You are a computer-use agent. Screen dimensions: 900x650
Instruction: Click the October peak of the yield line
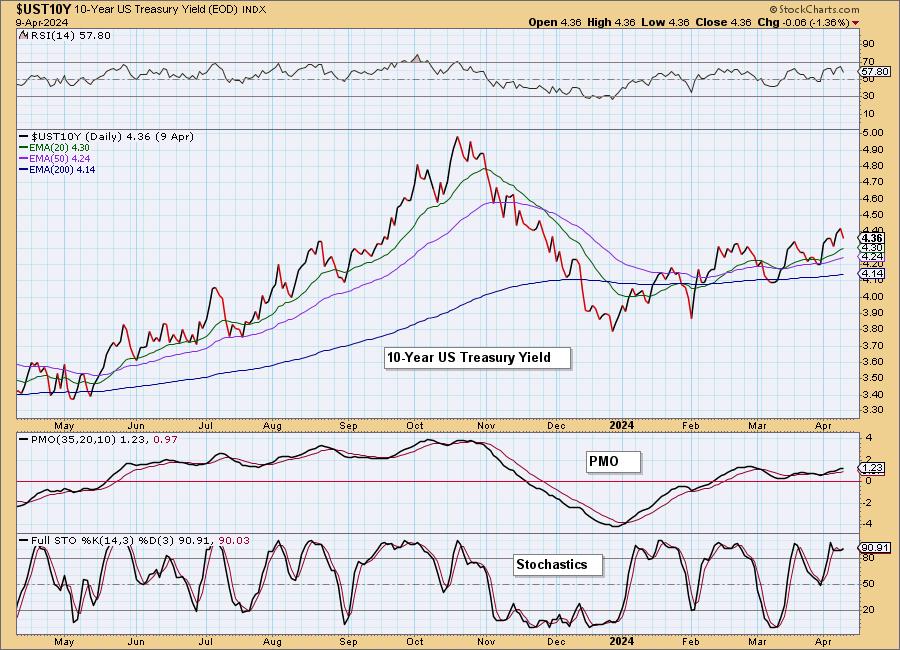pyautogui.click(x=457, y=137)
